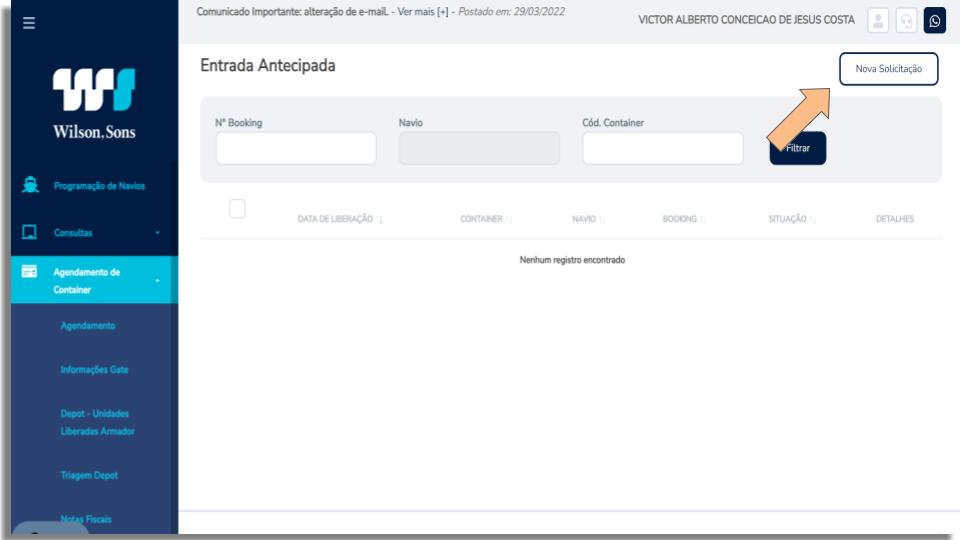Image resolution: width=960 pixels, height=540 pixels.
Task: Click the Nenhum registro encontrado message
Action: pos(572,260)
